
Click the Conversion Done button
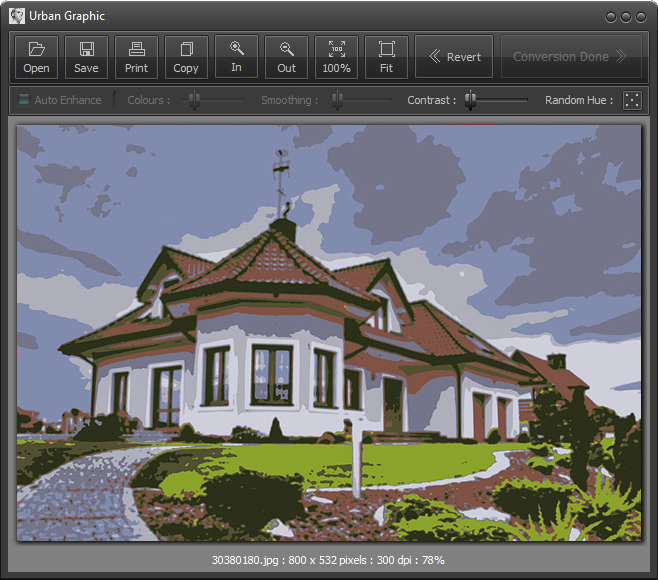(569, 57)
